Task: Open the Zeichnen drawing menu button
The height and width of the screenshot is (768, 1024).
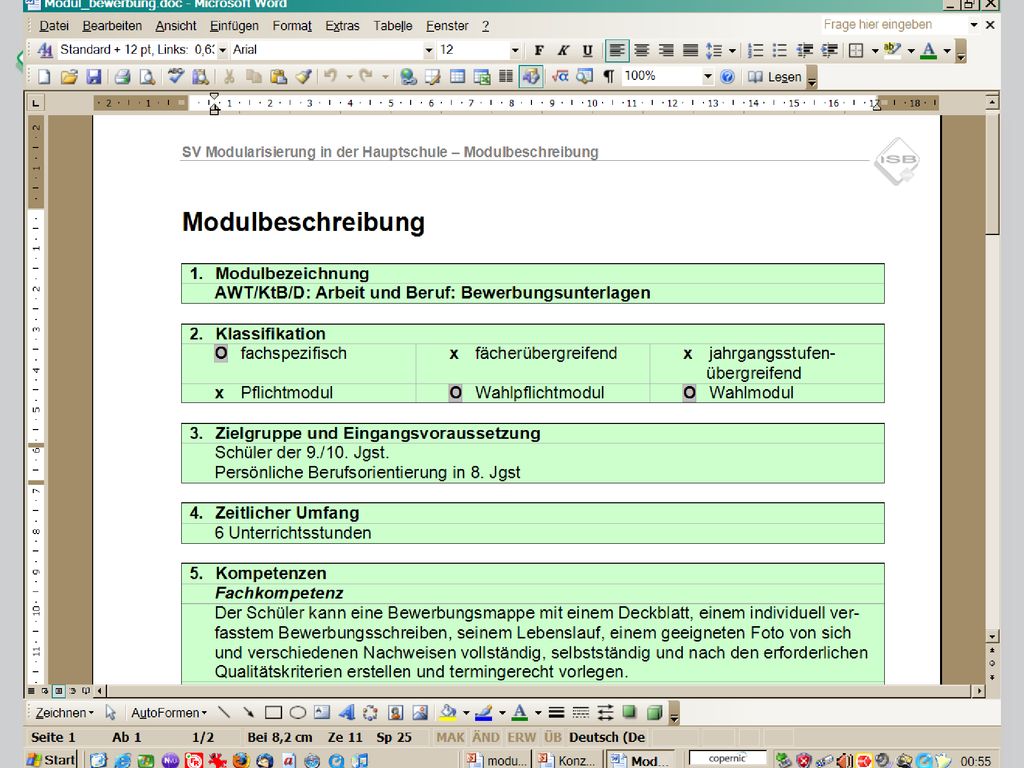Action: coord(64,712)
